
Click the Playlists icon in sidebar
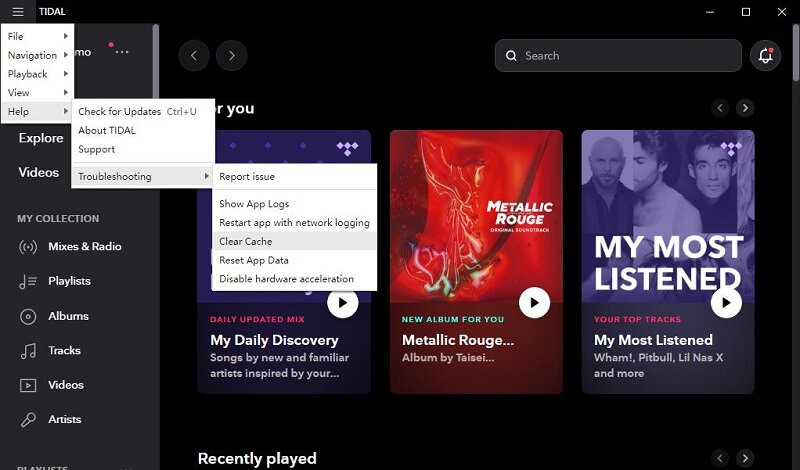[28, 281]
